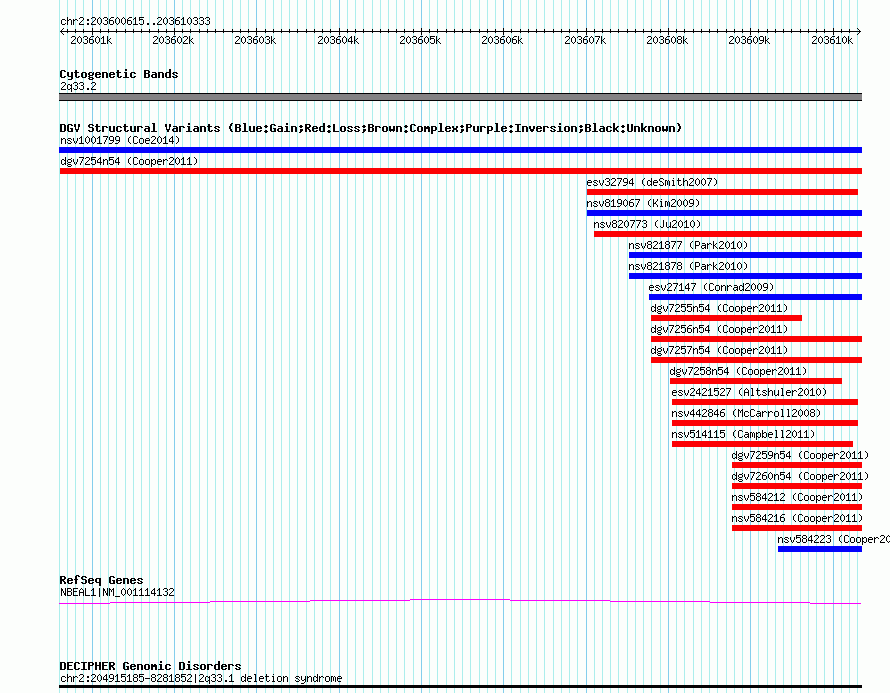Screen dimensions: 890x693
Task: Click the gray cytogenetic band bar
Action: point(460,97)
